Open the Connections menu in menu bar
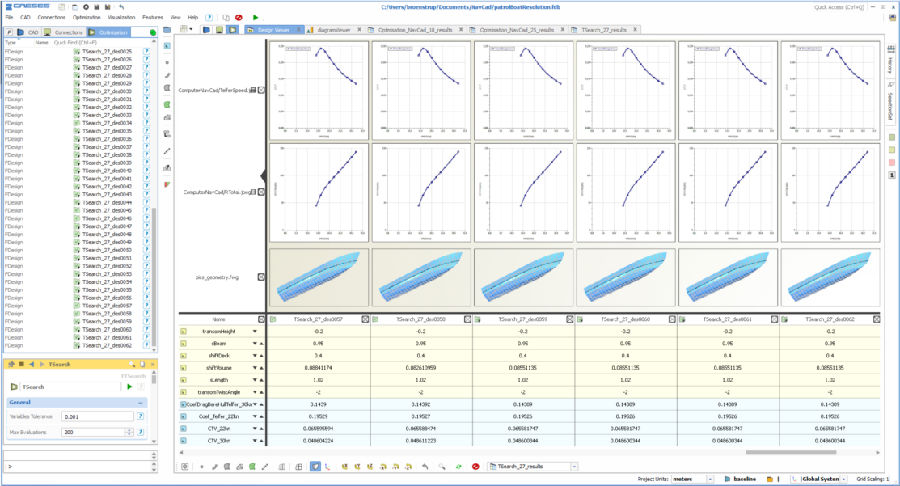900x486 pixels. pos(51,18)
